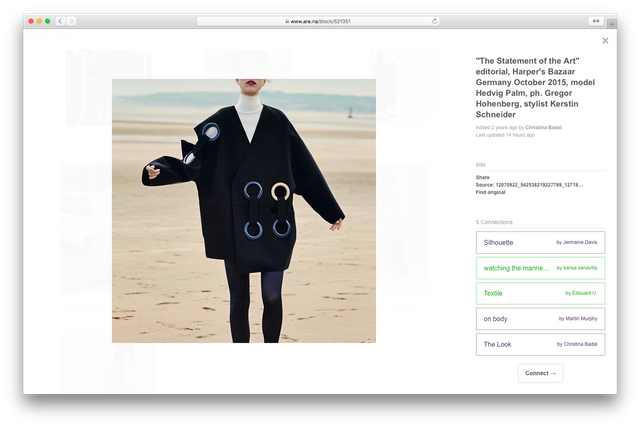Click the block title 'The Statement of the Art'
Image resolution: width=640 pixels, height=427 pixels.
535,87
